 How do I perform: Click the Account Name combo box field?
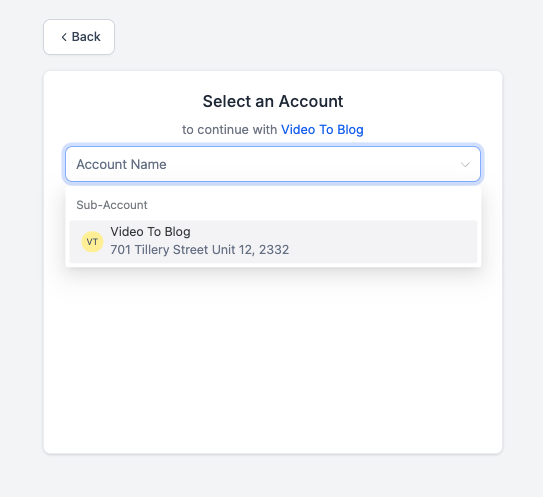coord(273,164)
